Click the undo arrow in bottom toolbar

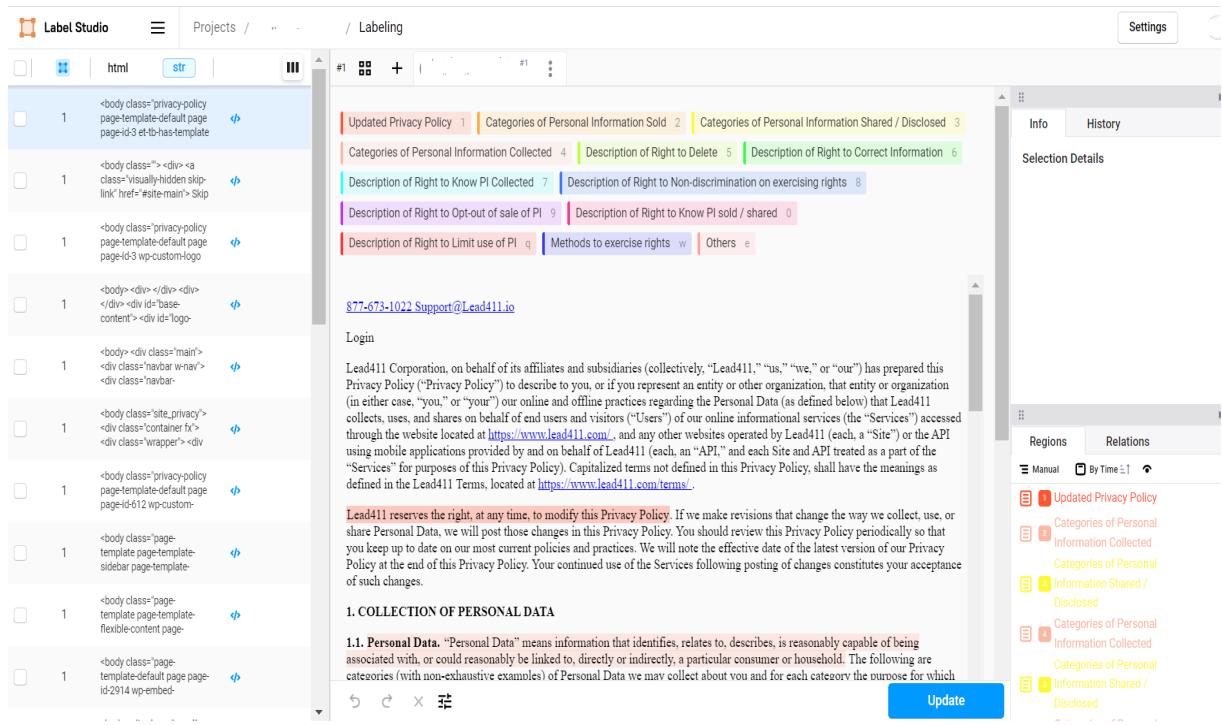(x=354, y=701)
